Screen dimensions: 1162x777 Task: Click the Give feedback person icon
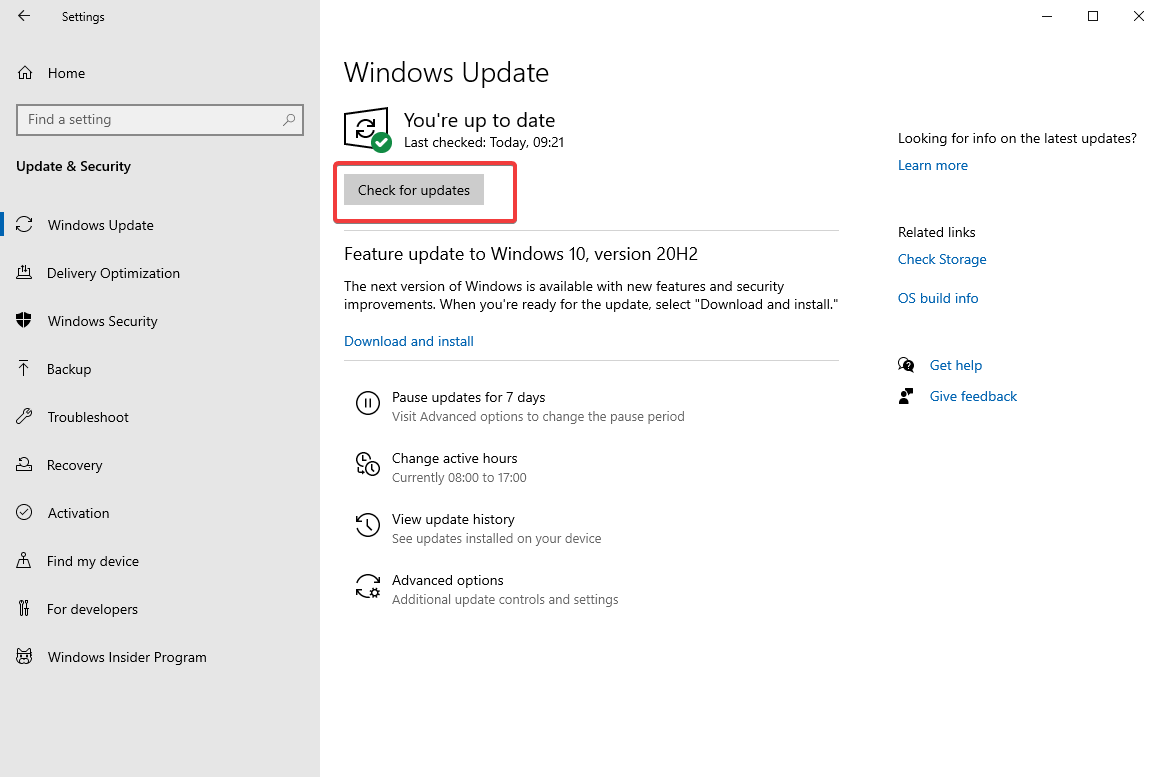pyautogui.click(x=906, y=396)
